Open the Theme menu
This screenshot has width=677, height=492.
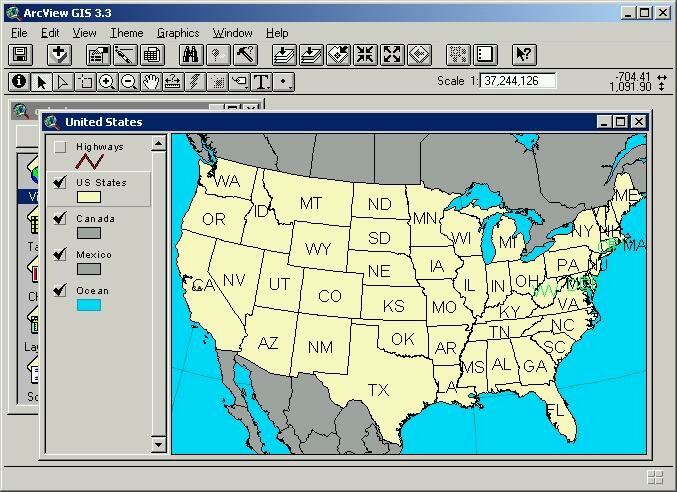point(127,33)
